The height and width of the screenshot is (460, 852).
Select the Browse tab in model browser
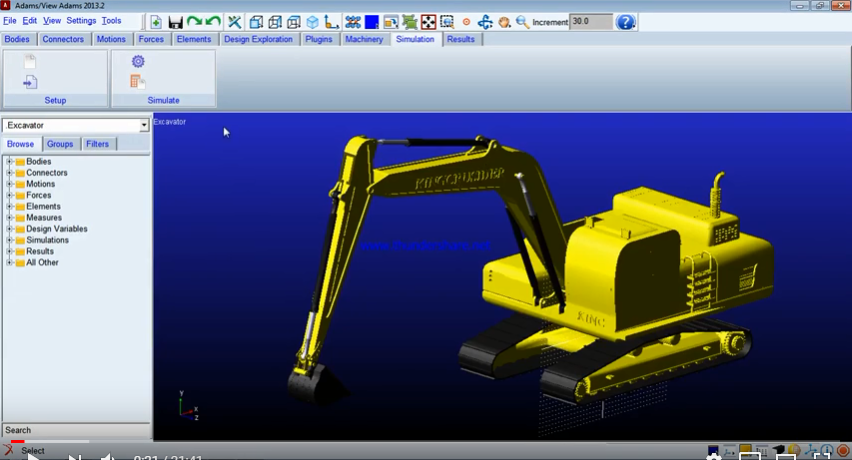[21, 144]
